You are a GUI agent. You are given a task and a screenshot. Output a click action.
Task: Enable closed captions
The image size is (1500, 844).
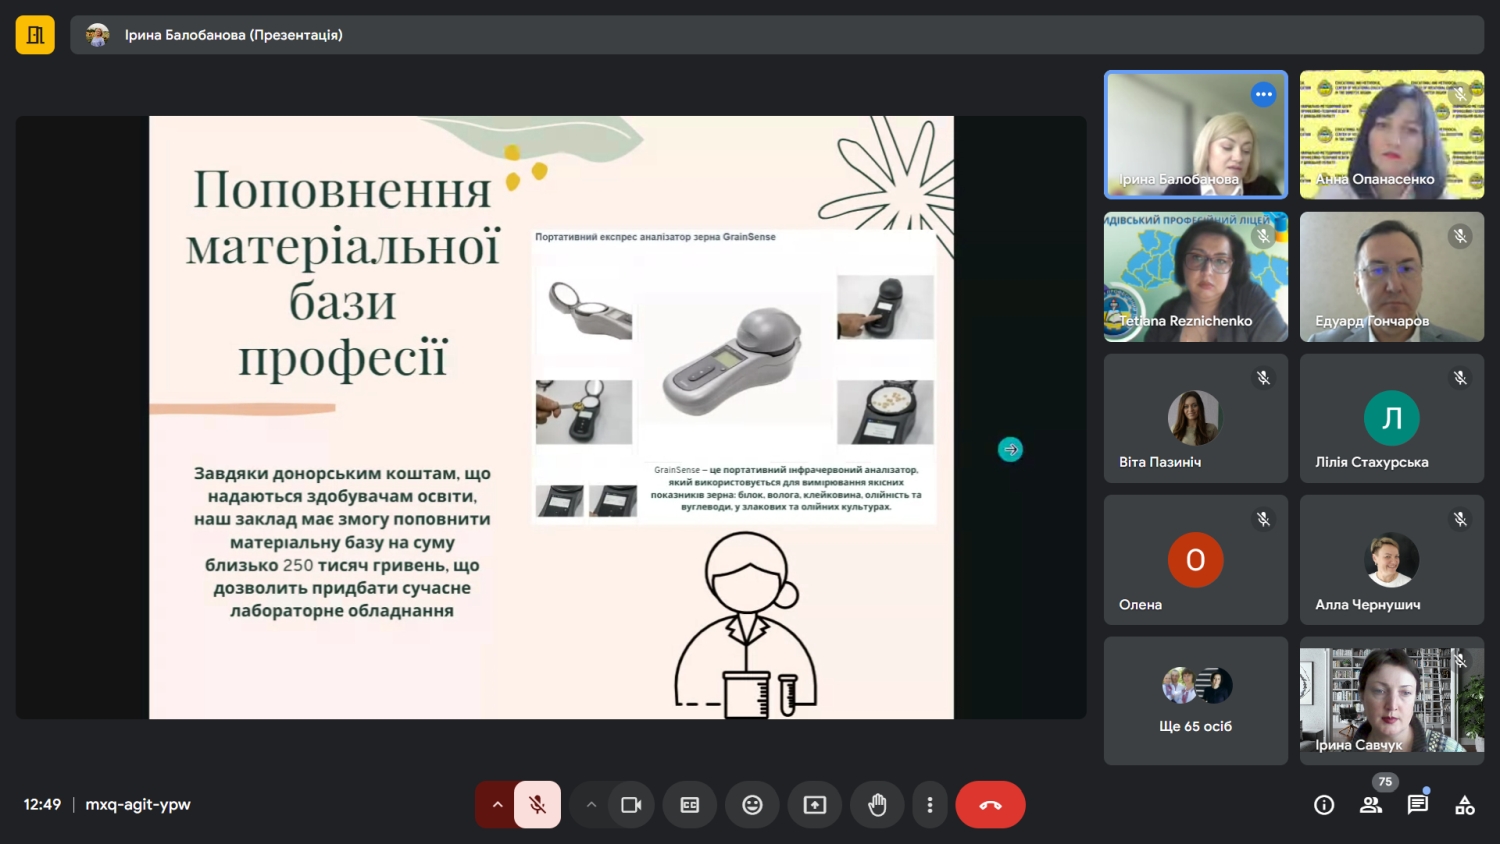(690, 805)
